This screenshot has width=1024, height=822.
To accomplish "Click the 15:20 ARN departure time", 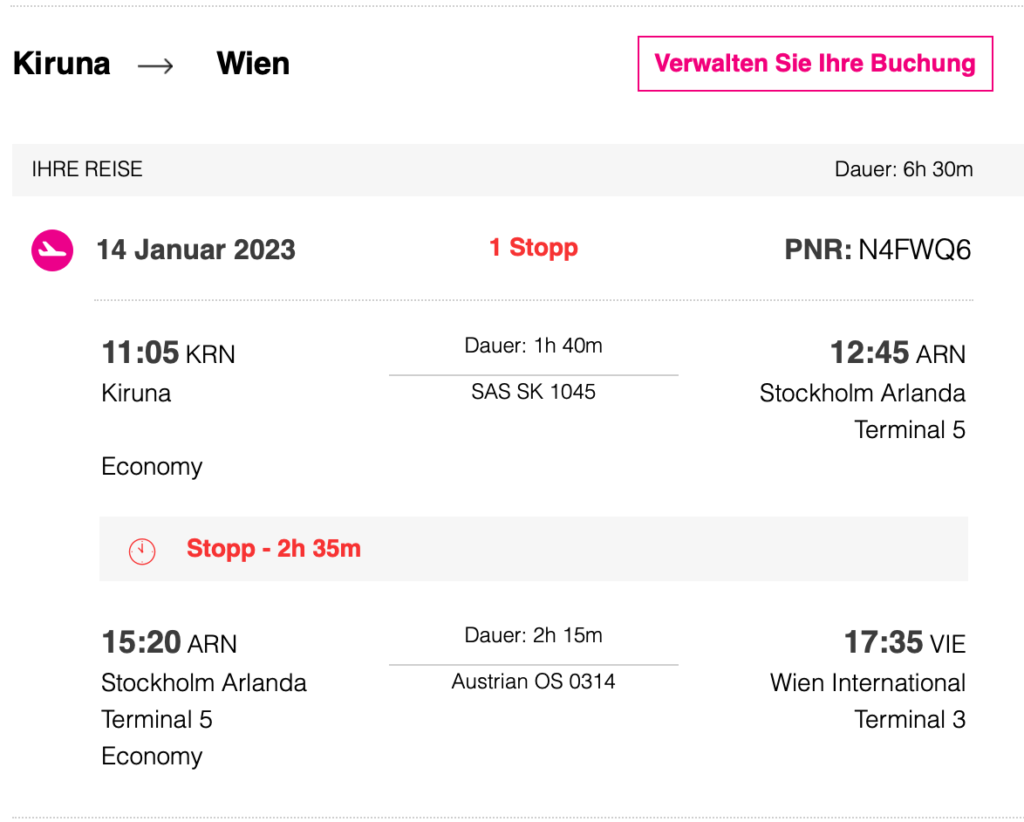I will pyautogui.click(x=169, y=643).
